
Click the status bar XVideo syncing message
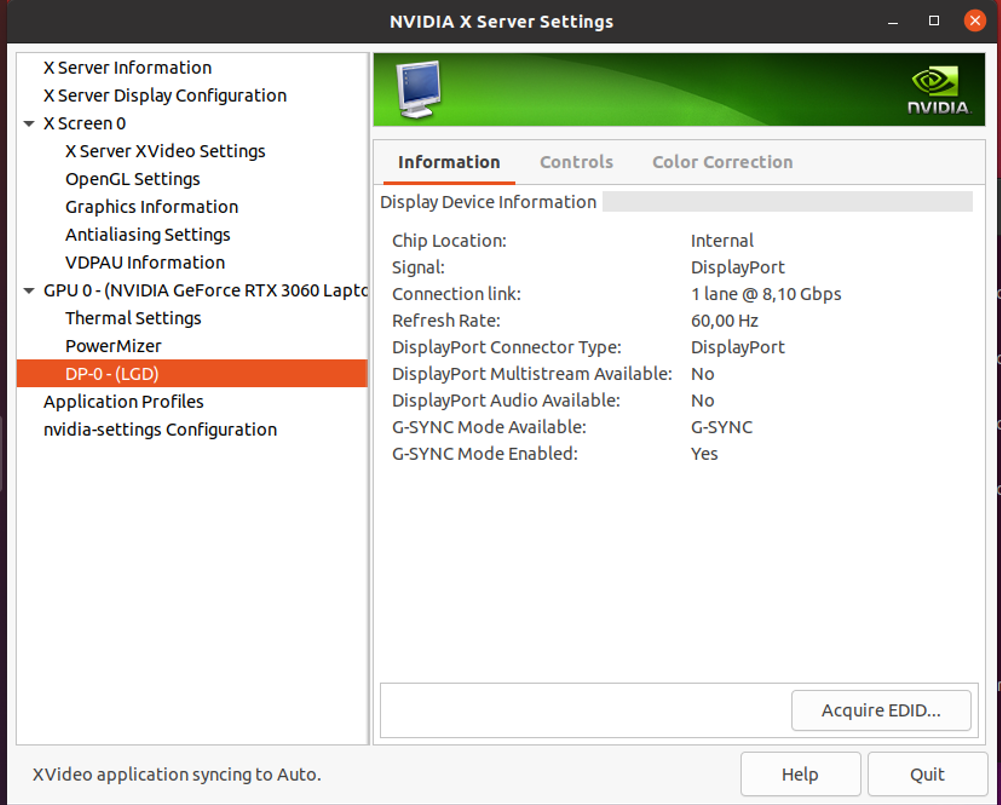pyautogui.click(x=177, y=774)
